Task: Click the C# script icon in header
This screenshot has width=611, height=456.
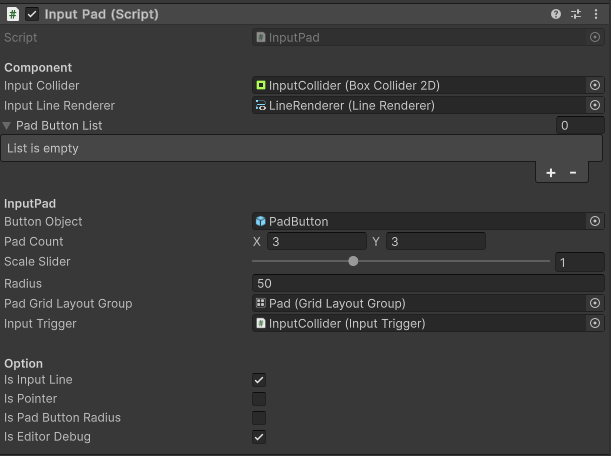Action: coord(13,14)
